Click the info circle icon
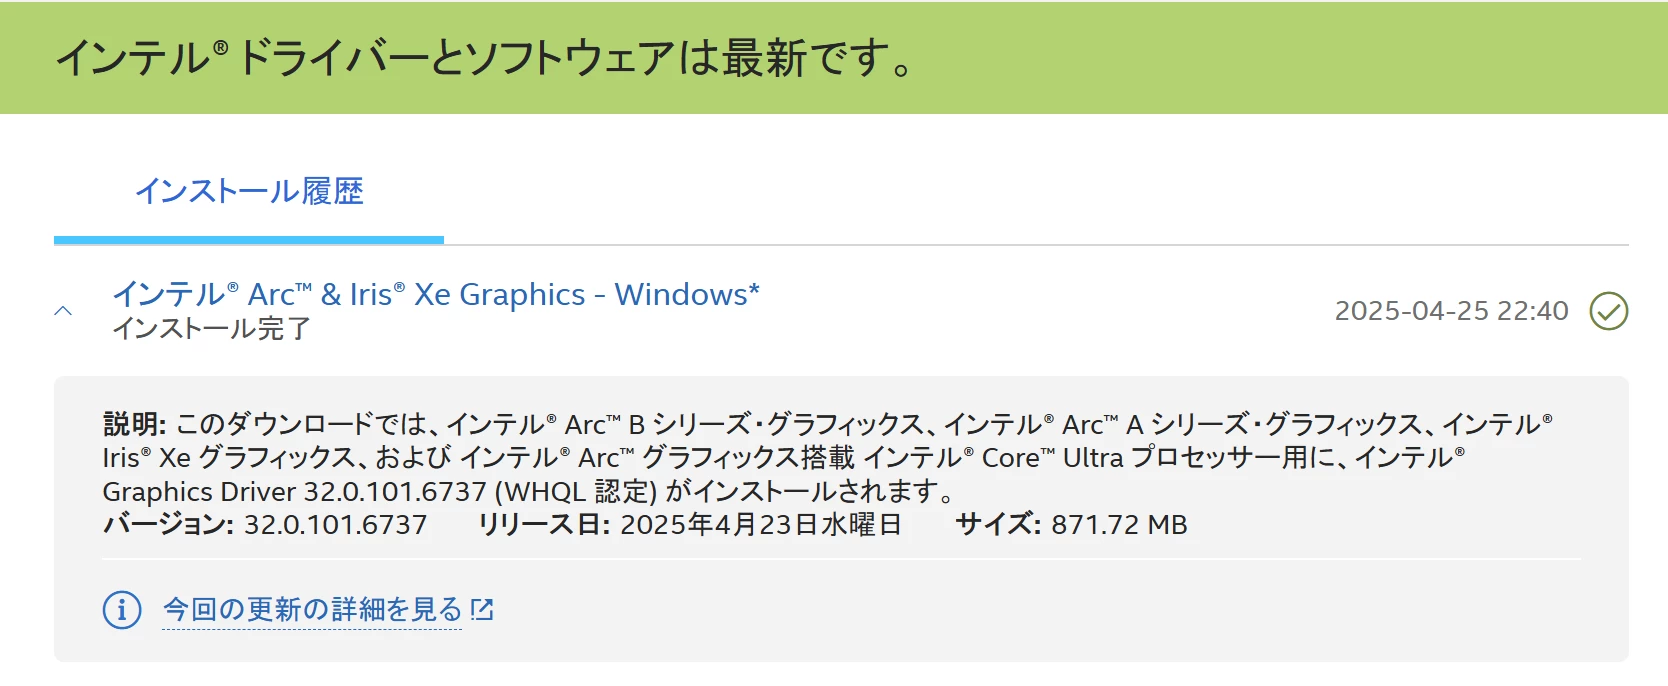The height and width of the screenshot is (686, 1668). (x=122, y=609)
